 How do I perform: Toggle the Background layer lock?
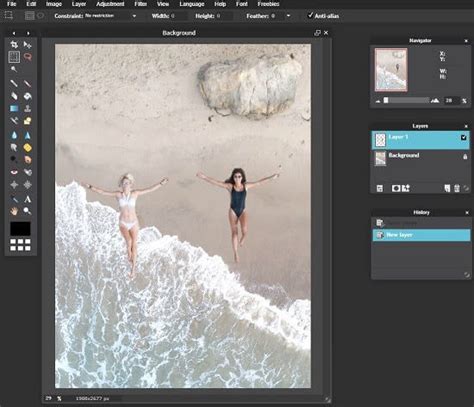(x=465, y=156)
